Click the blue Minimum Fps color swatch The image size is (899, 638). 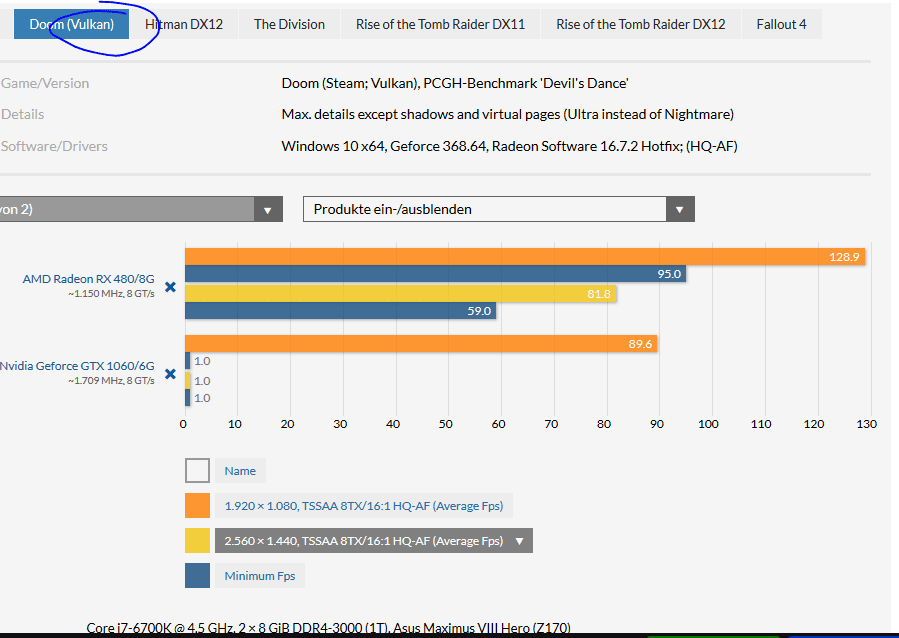[x=197, y=576]
